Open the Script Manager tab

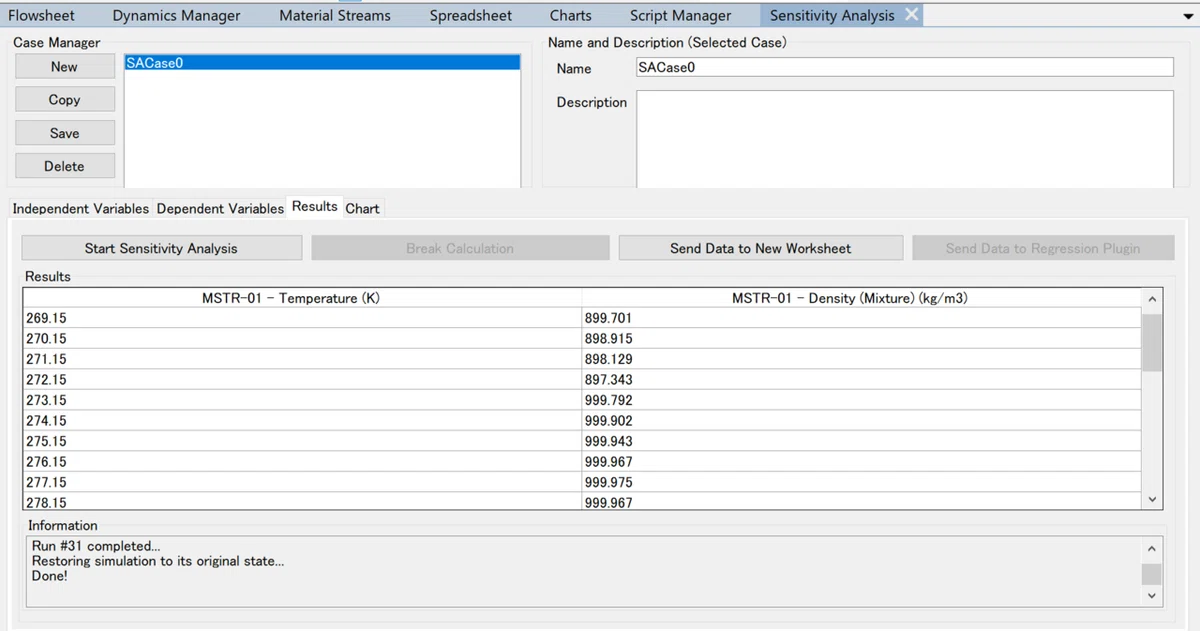pos(681,16)
